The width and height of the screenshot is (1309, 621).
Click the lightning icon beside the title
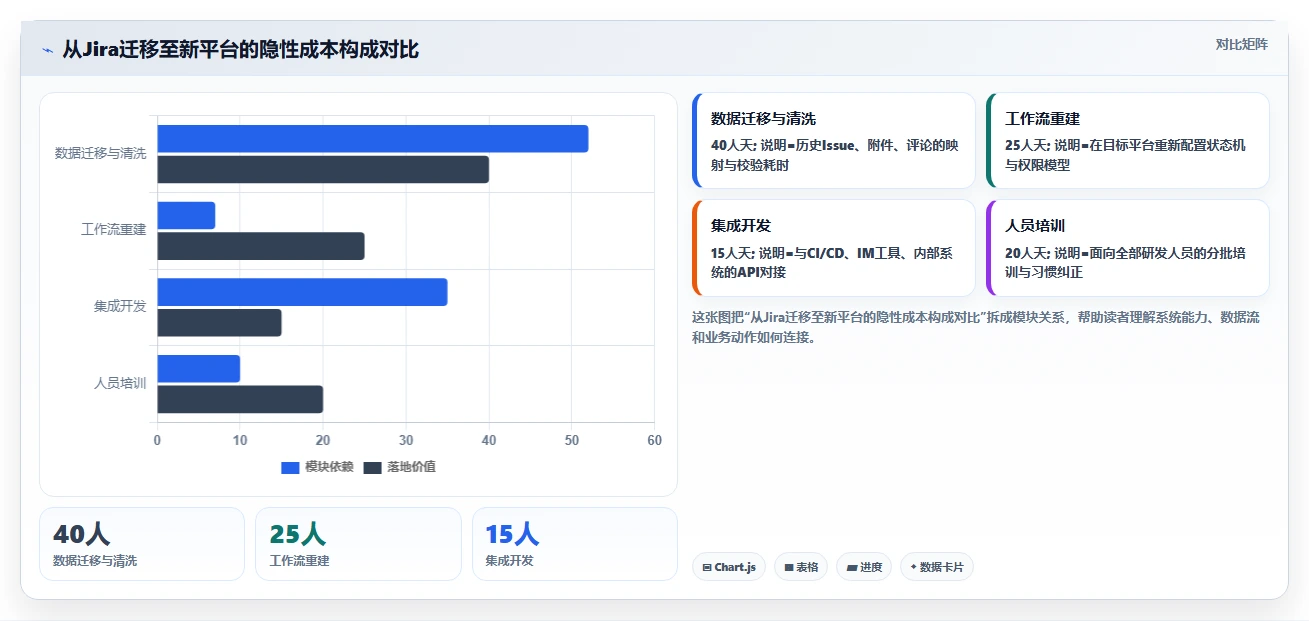47,50
